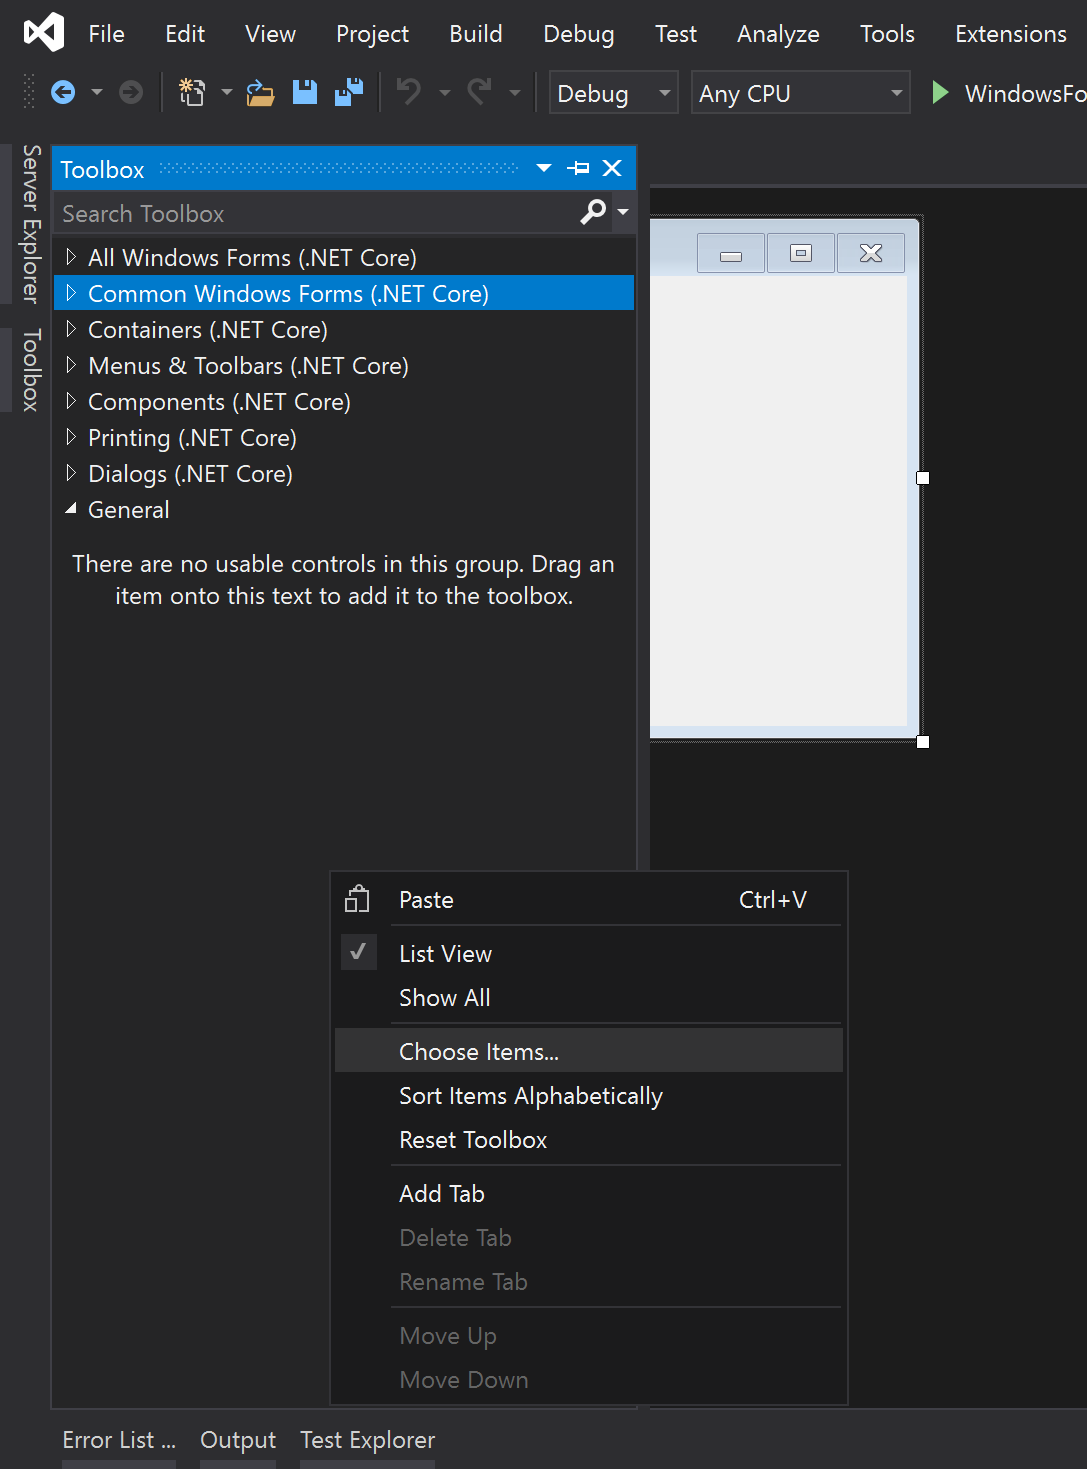Expand Printing (.NET Core) group
Screen dimensions: 1087x1469
[x=71, y=436]
